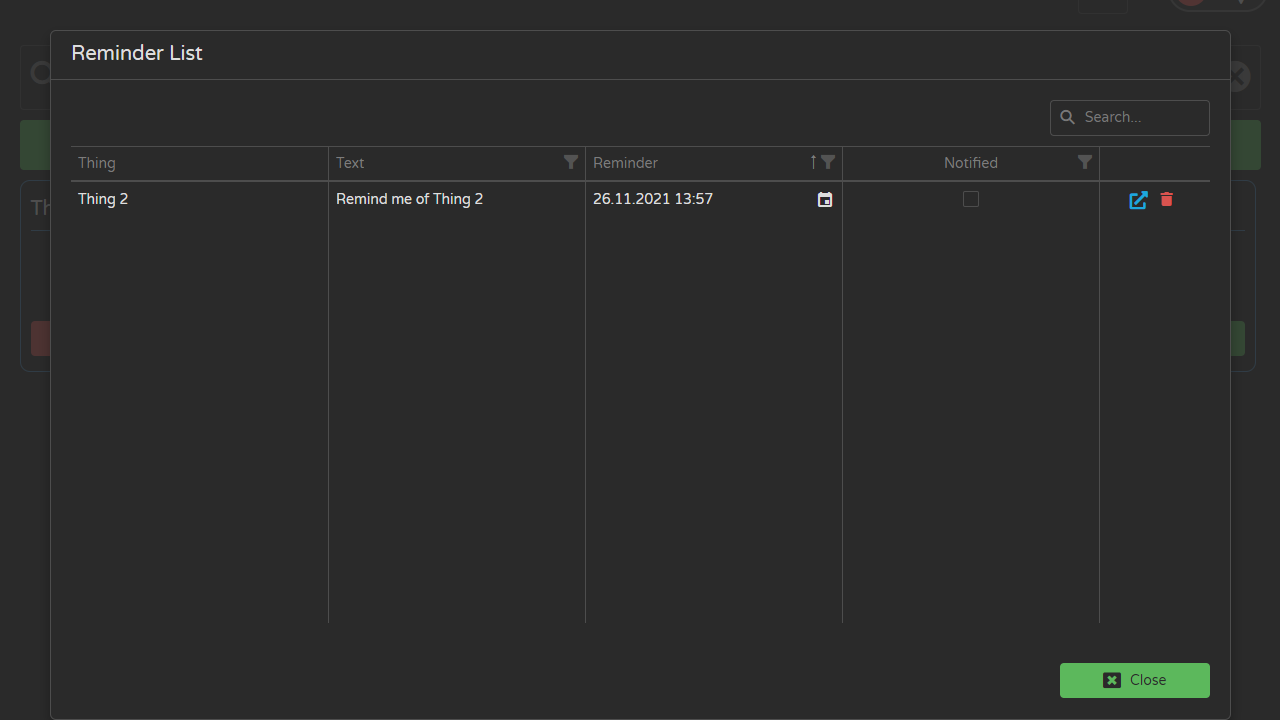The width and height of the screenshot is (1280, 720).
Task: Filter the Text column
Action: pyautogui.click(x=571, y=162)
